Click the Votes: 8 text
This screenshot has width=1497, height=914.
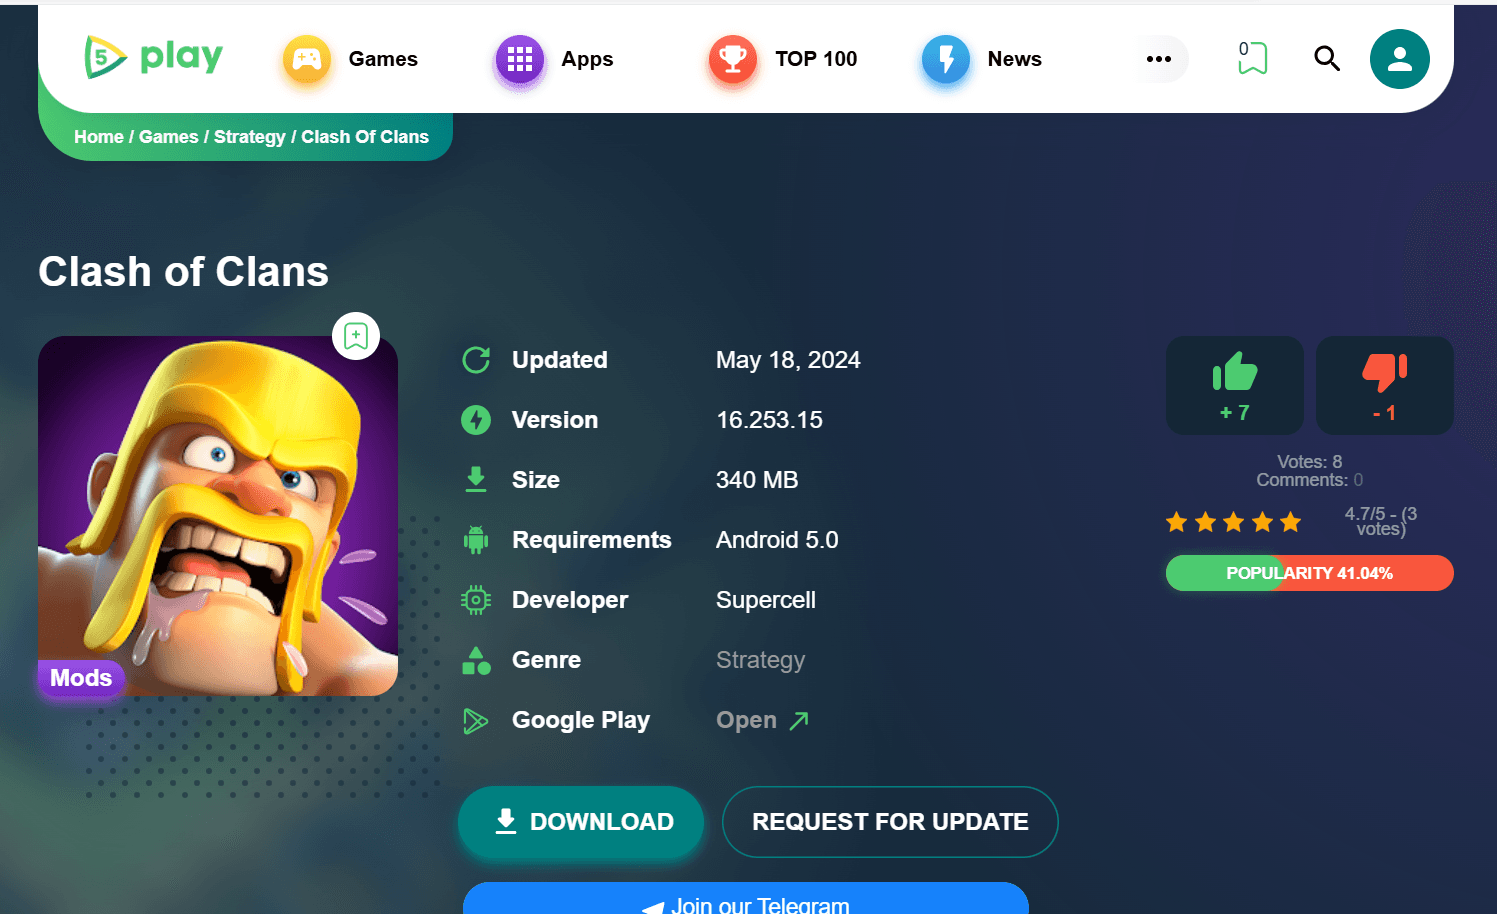pos(1310,462)
